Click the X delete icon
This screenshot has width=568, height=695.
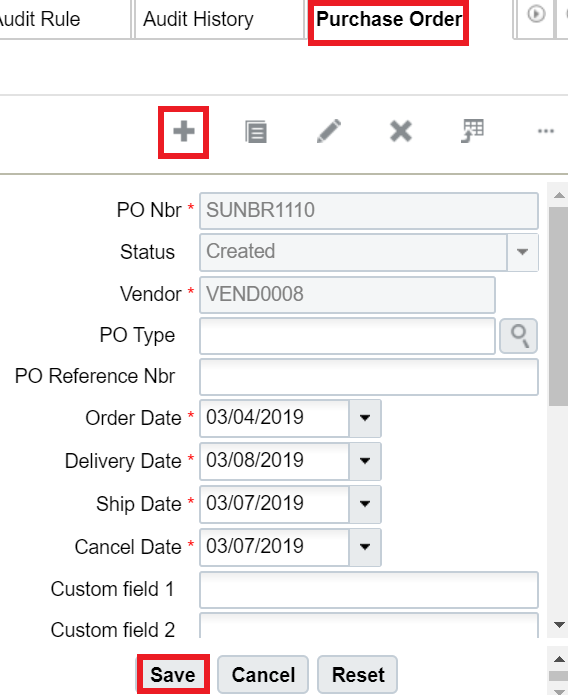[401, 131]
